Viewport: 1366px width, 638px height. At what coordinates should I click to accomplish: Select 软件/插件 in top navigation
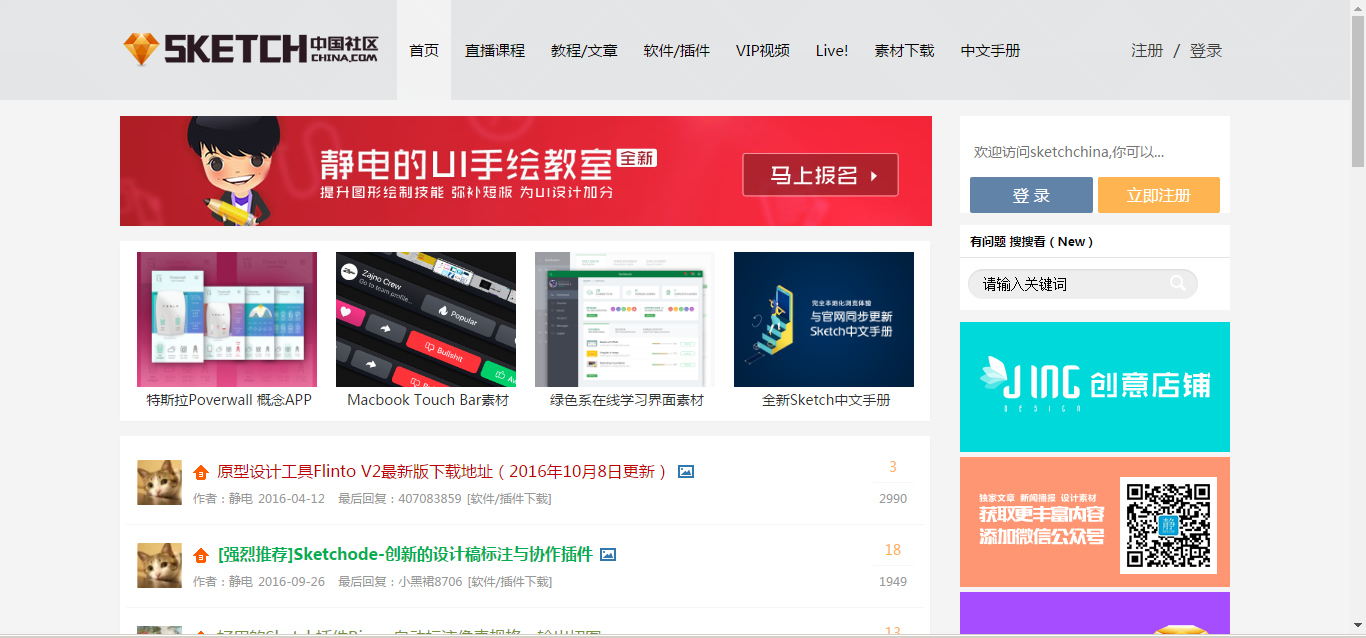pyautogui.click(x=677, y=50)
